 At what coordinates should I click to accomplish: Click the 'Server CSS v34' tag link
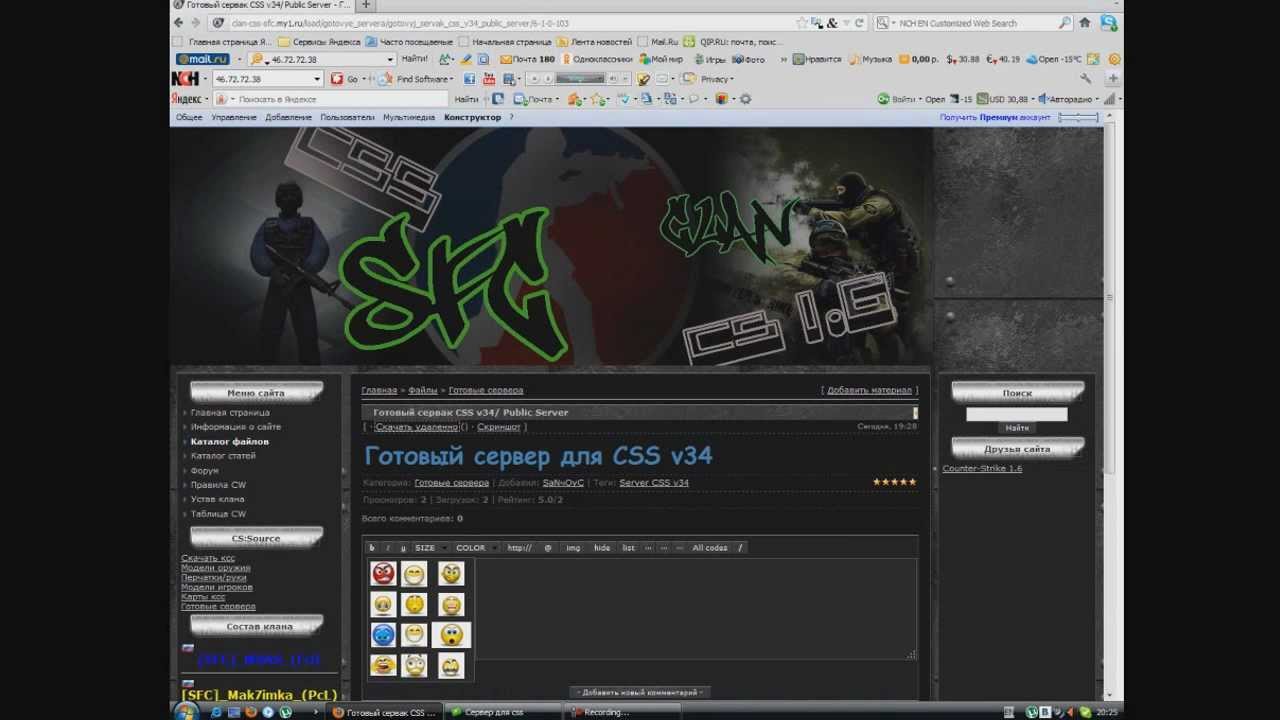[x=654, y=483]
